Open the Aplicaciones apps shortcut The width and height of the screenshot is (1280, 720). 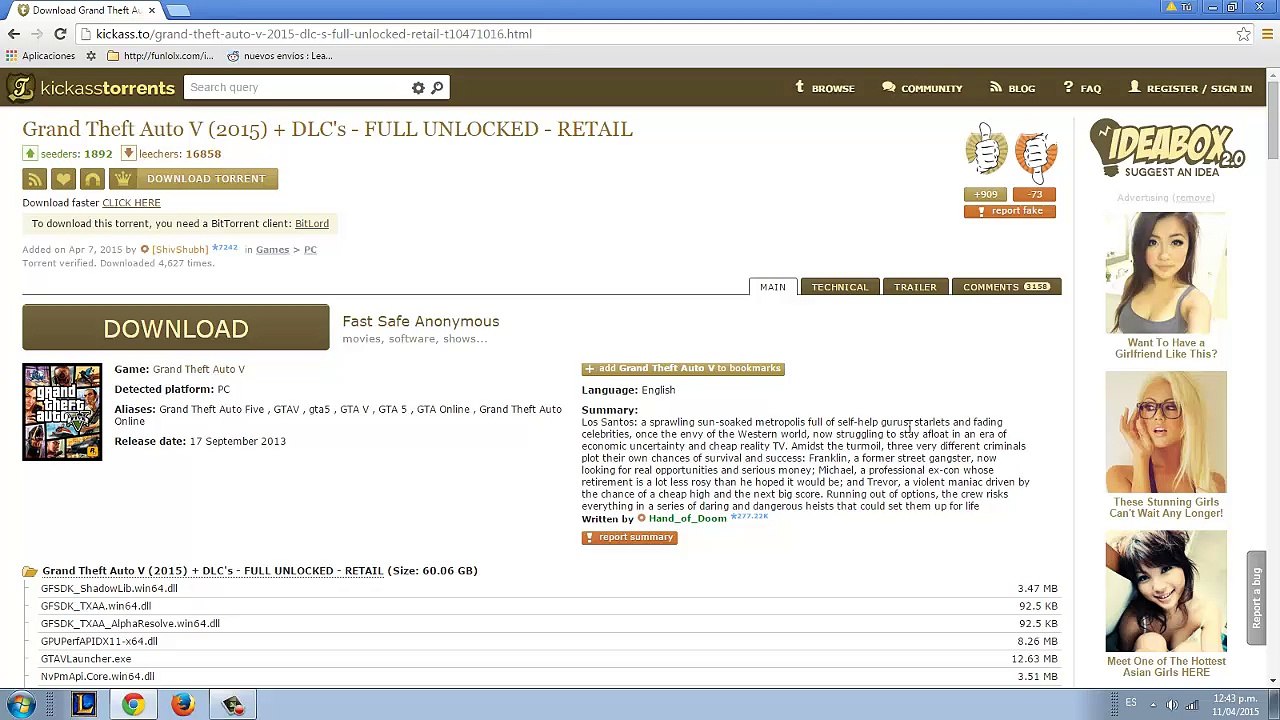(41, 56)
